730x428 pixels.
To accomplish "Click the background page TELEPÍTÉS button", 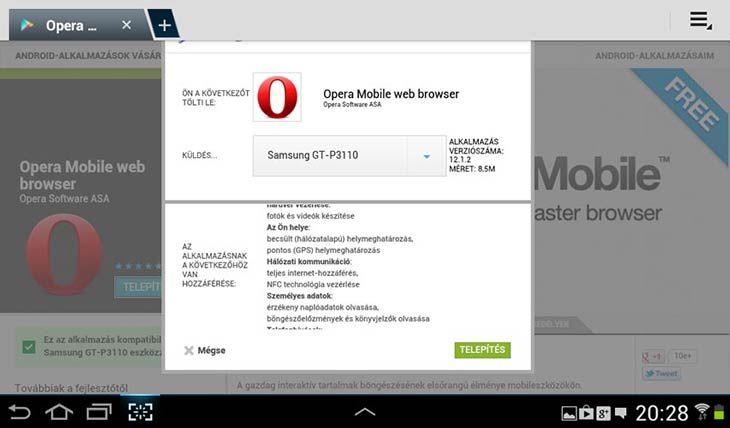I will click(x=139, y=287).
